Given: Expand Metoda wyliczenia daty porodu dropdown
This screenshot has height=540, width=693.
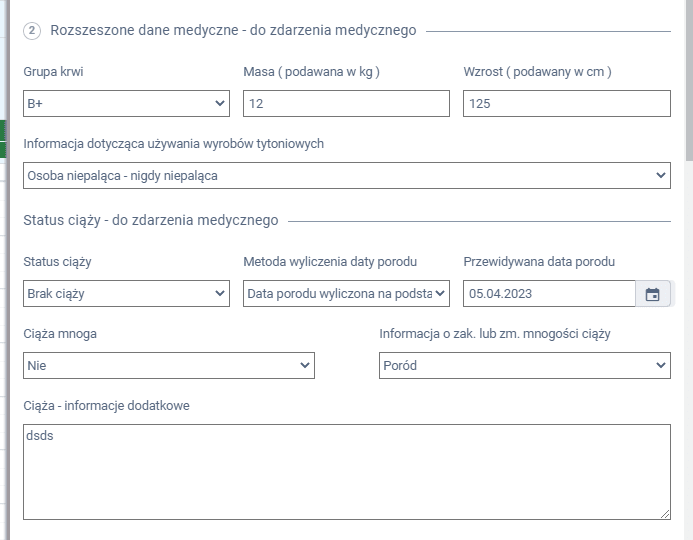Looking at the screenshot, I should pos(346,294).
